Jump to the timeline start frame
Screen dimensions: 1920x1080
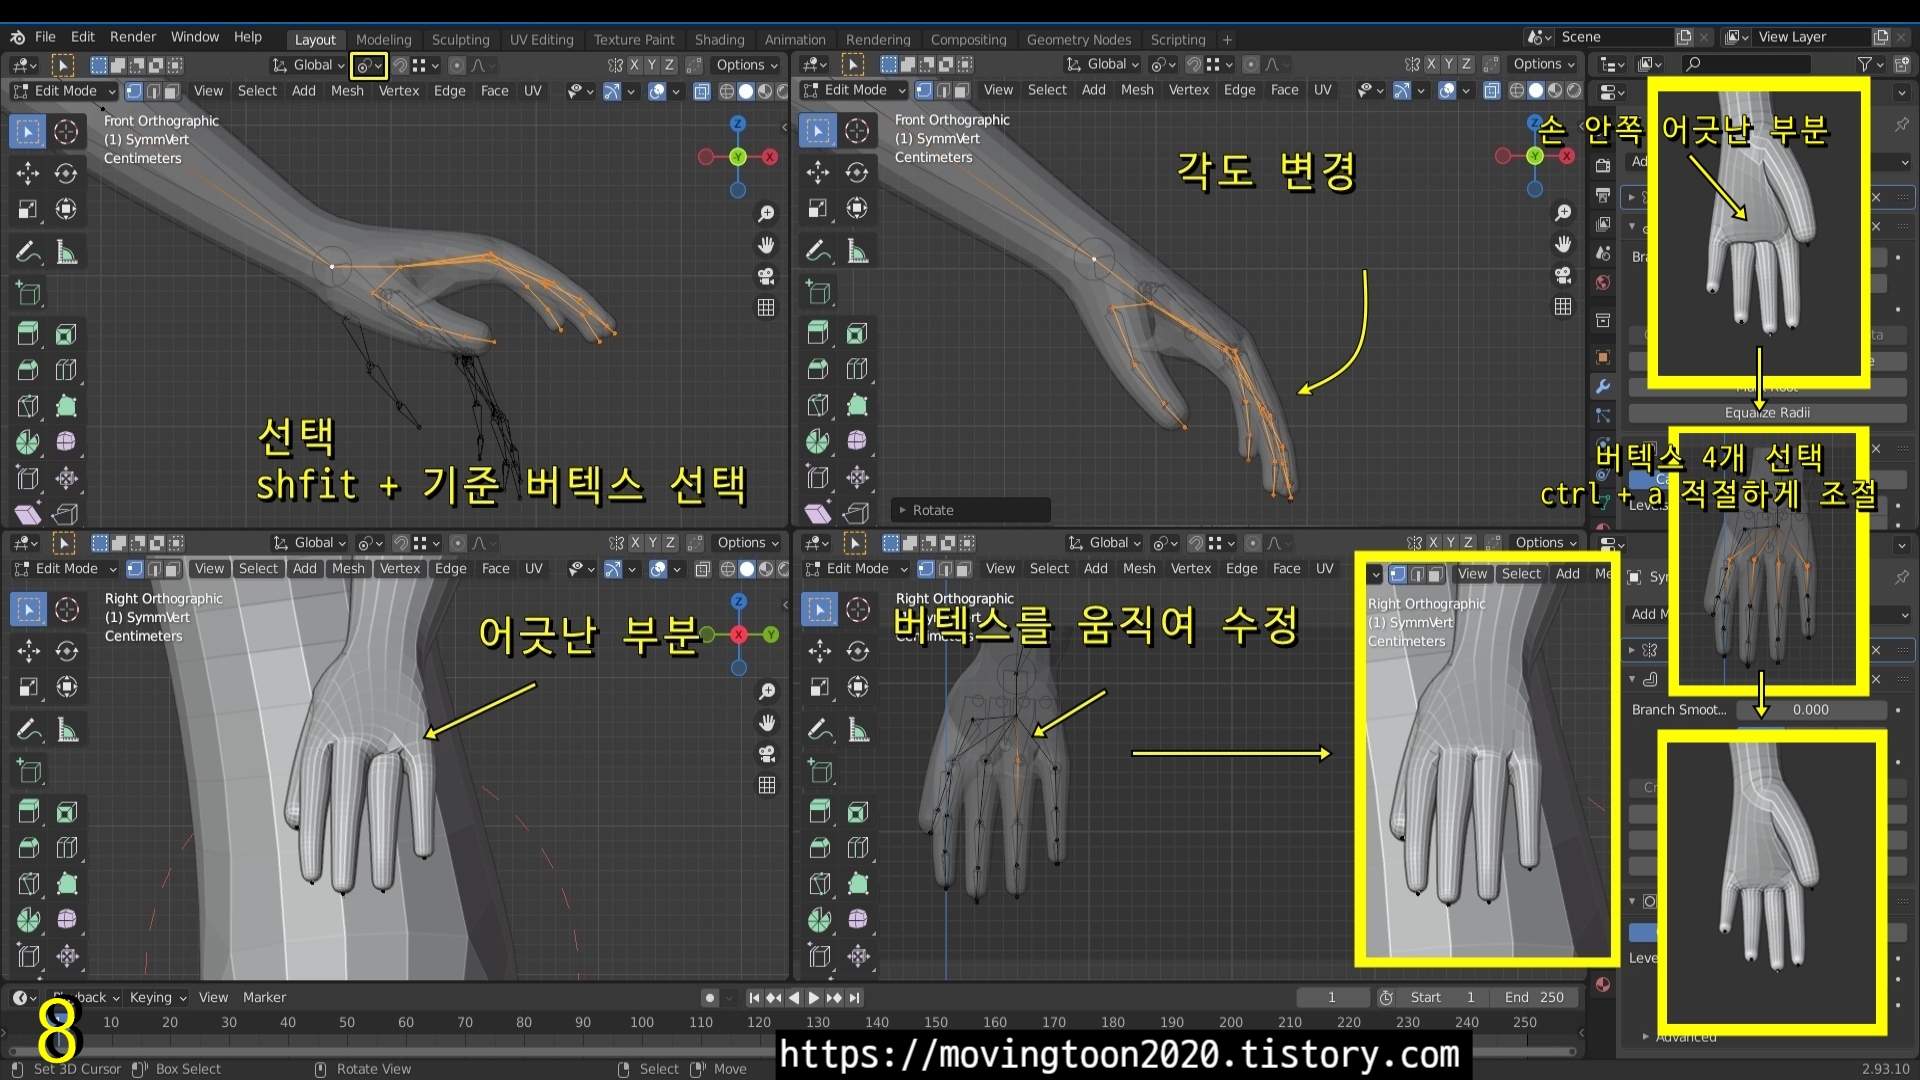pos(754,998)
